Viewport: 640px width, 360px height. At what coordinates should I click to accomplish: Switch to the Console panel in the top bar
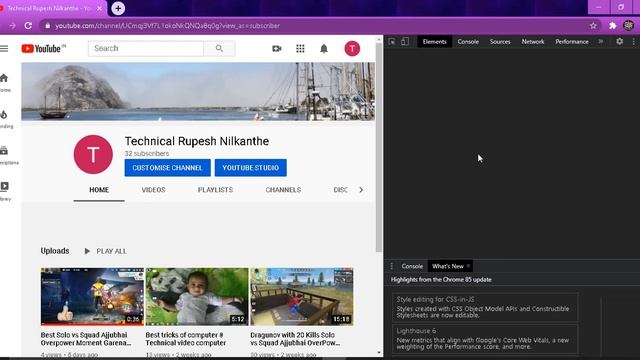pyautogui.click(x=468, y=42)
